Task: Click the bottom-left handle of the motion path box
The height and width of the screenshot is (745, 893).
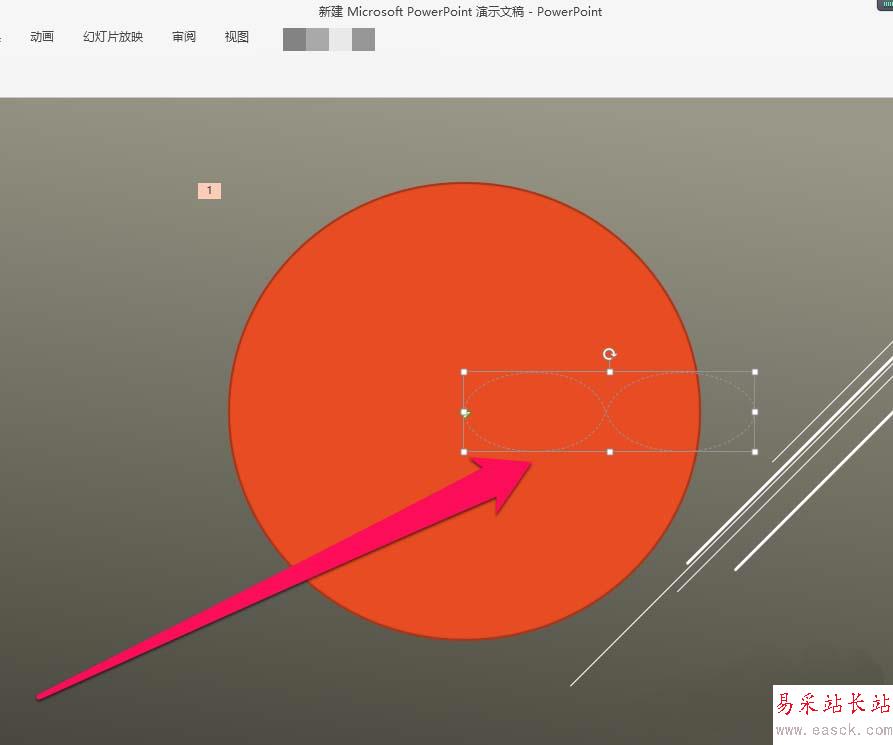Action: pos(464,452)
